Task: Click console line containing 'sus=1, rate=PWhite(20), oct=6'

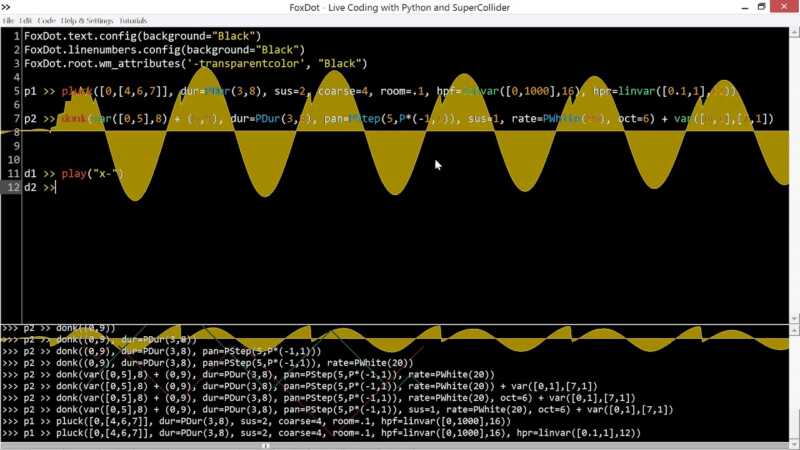Action: click(337, 410)
